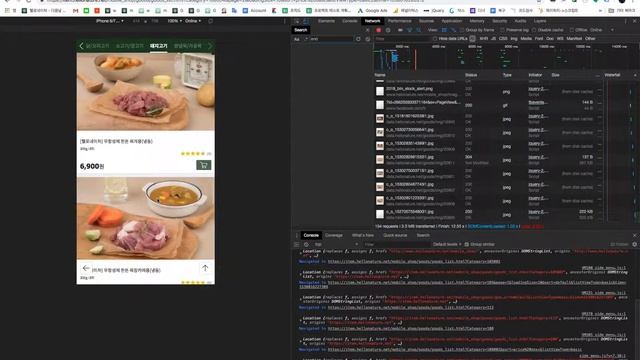
Task: Switch to the Sources tab
Action: coord(427,21)
